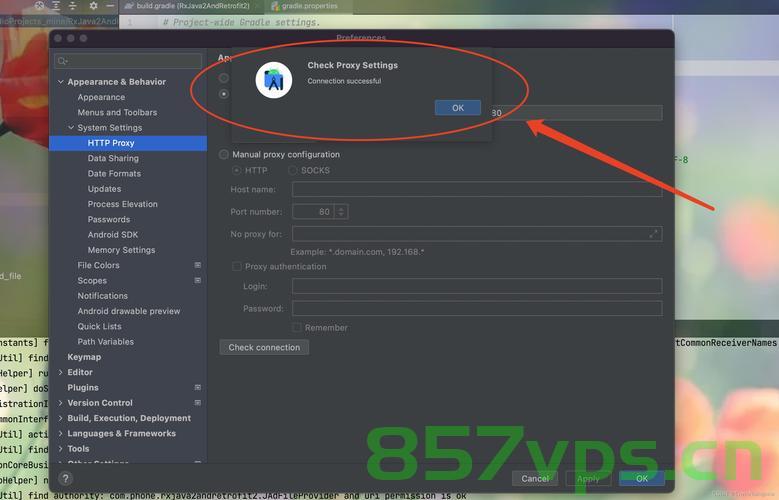
Task: Click Apply in the Preferences window
Action: [x=588, y=478]
